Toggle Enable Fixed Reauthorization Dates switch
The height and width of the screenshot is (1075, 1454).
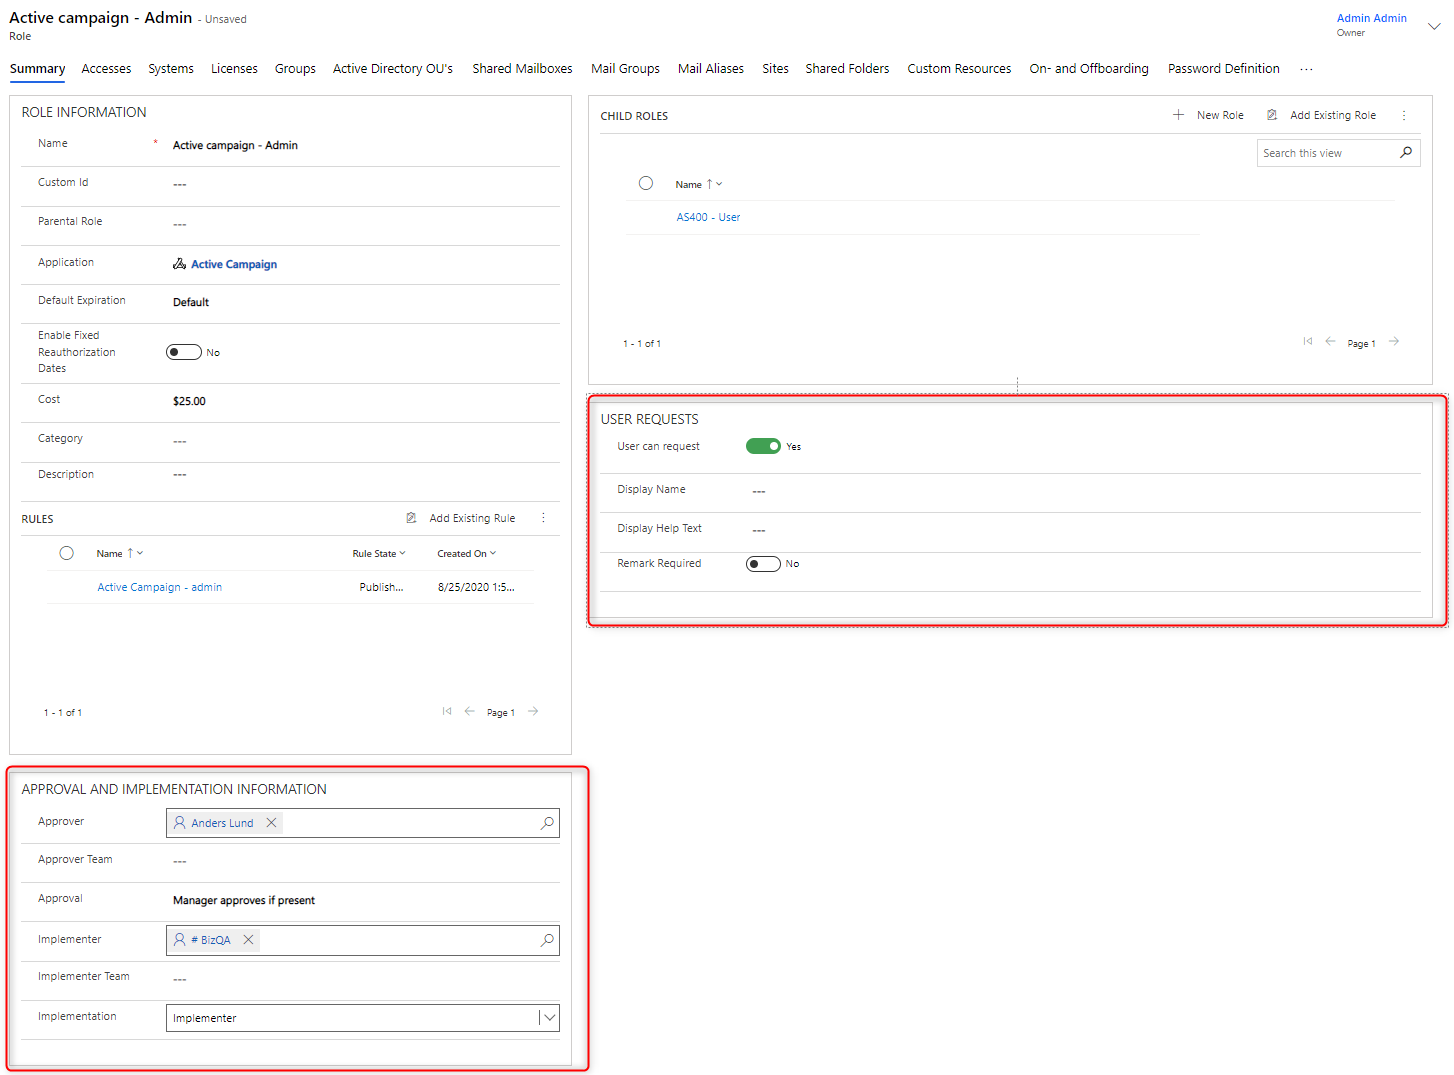coord(184,352)
